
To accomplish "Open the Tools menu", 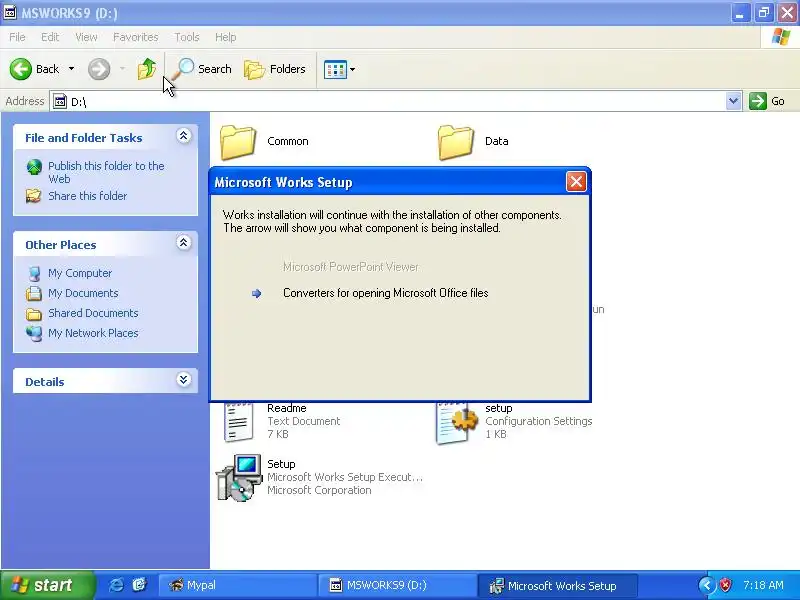I will [x=187, y=37].
